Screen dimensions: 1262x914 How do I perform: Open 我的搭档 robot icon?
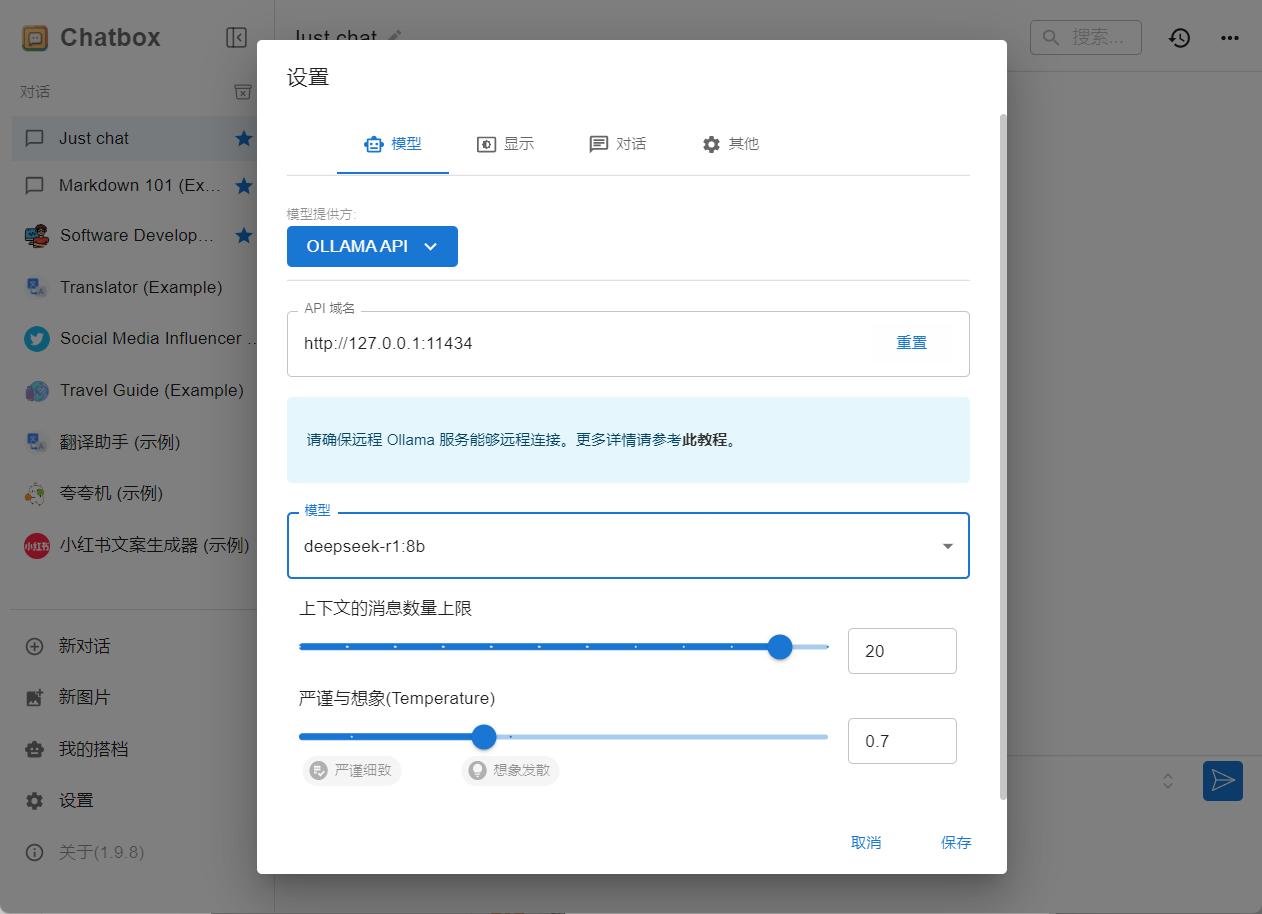tap(35, 749)
